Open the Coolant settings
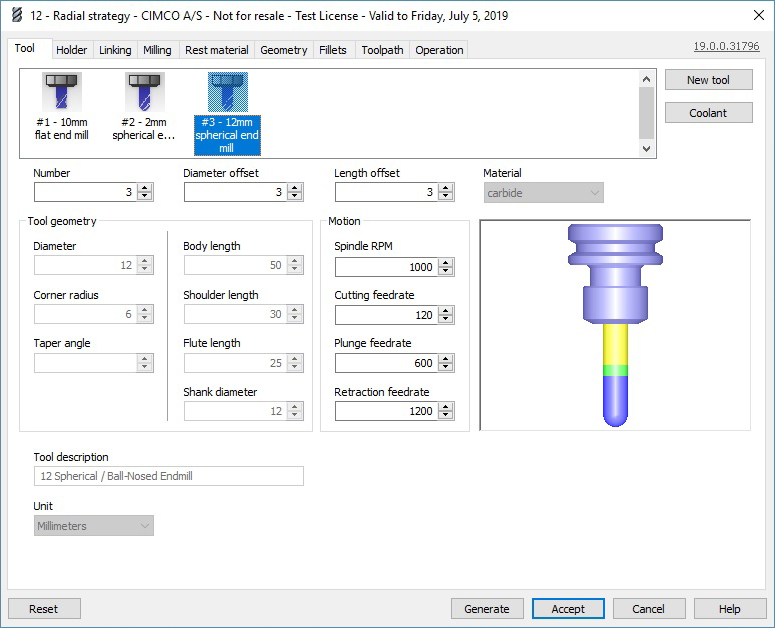The image size is (775, 628). point(708,113)
